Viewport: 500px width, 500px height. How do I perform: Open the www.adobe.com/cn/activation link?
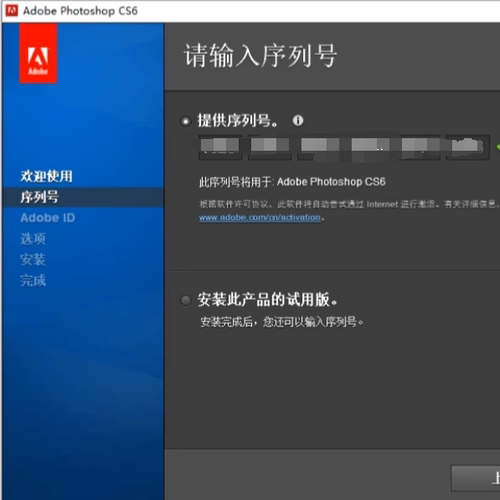[x=260, y=217]
